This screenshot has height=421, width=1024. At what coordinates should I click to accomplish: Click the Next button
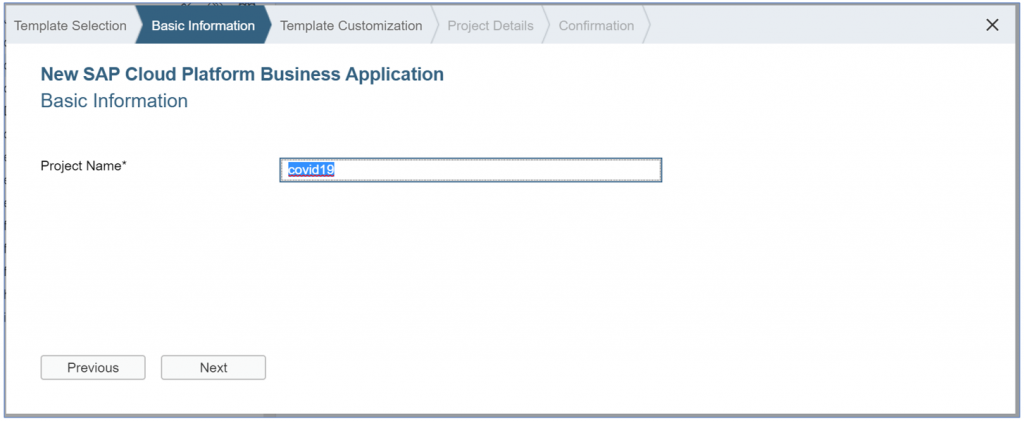tap(214, 367)
